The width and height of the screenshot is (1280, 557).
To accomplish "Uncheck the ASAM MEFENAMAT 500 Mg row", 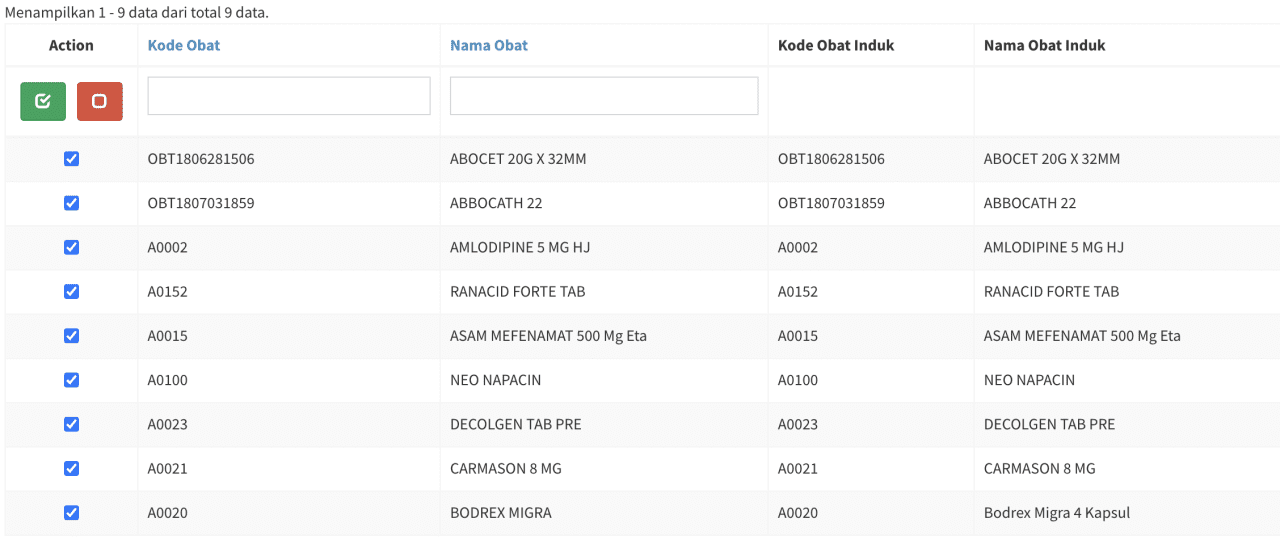I will pyautogui.click(x=71, y=336).
